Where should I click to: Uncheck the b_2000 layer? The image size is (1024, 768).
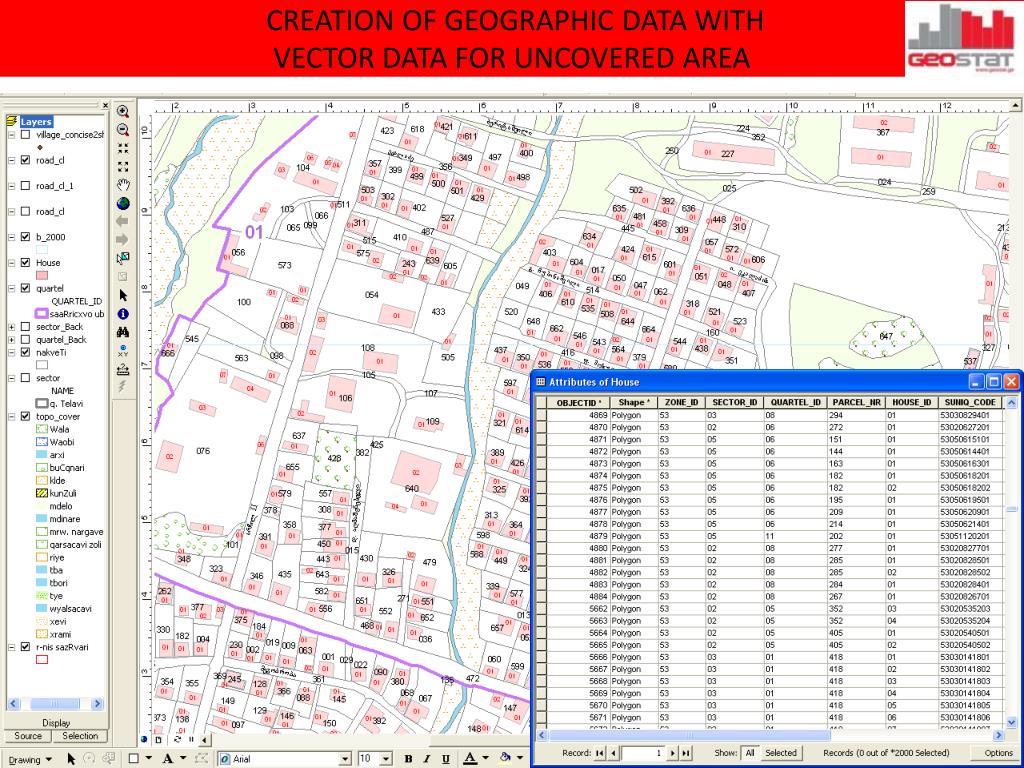coord(25,237)
